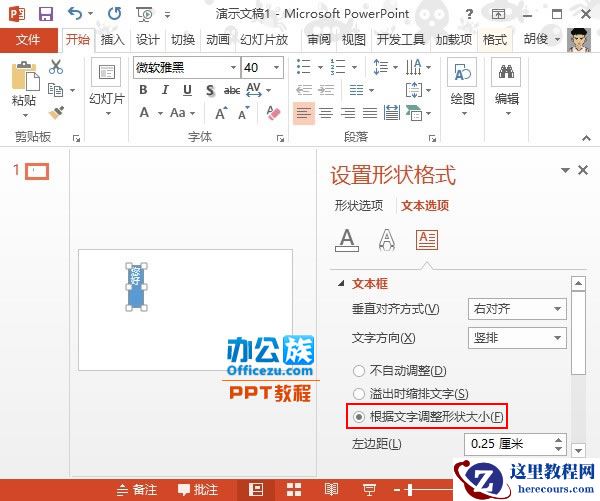Open the 编辑 editing group button
This screenshot has width=600, height=501.
tap(506, 88)
